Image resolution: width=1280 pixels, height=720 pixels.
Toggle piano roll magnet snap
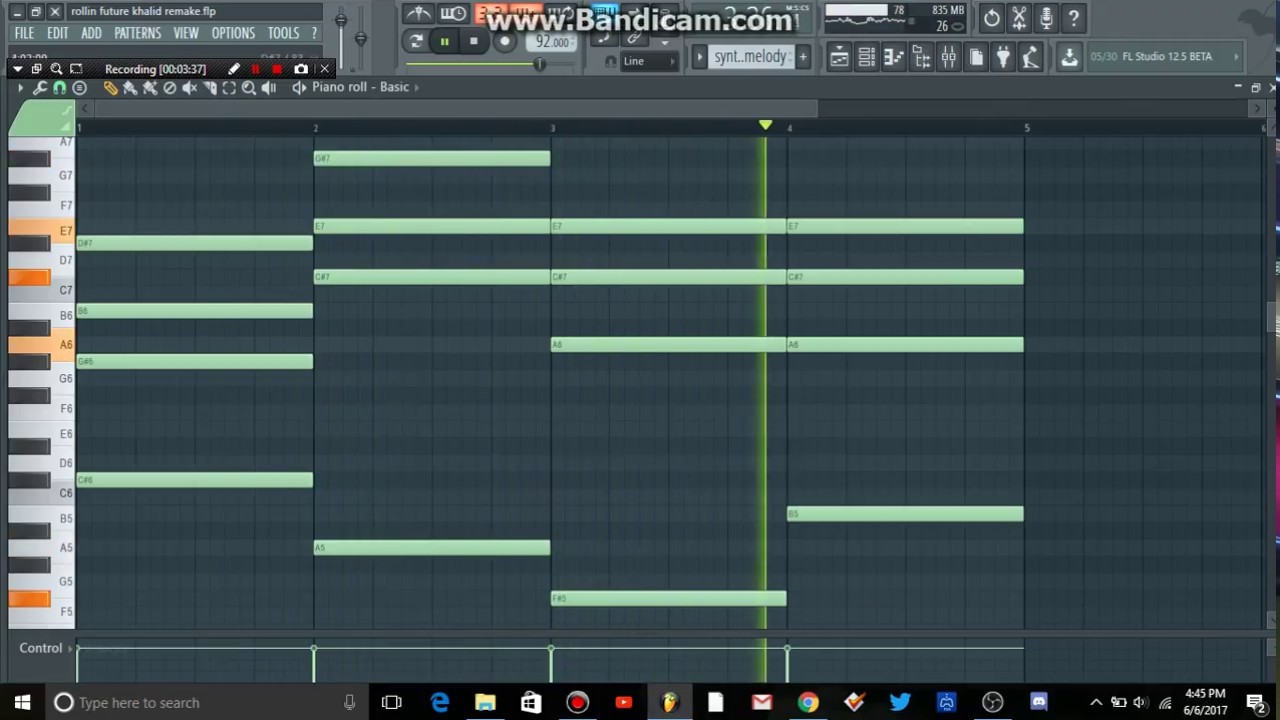(59, 88)
